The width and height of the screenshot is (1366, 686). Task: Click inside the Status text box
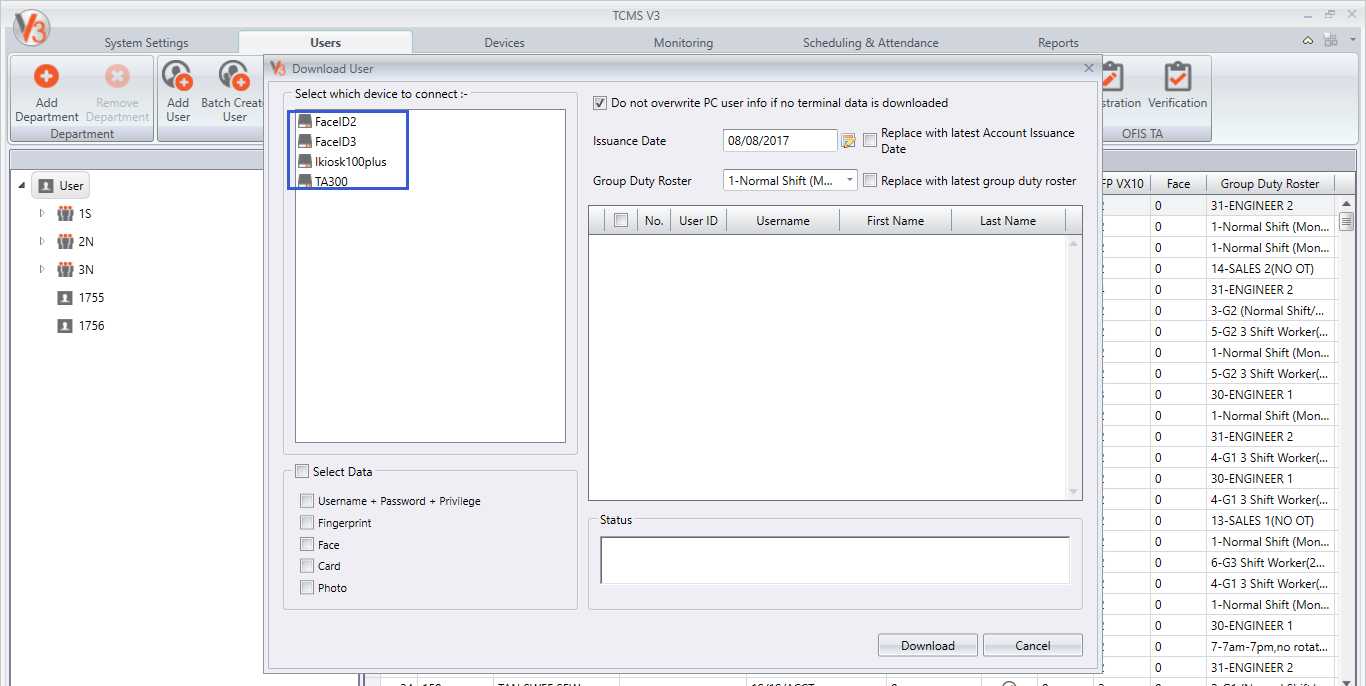(835, 560)
